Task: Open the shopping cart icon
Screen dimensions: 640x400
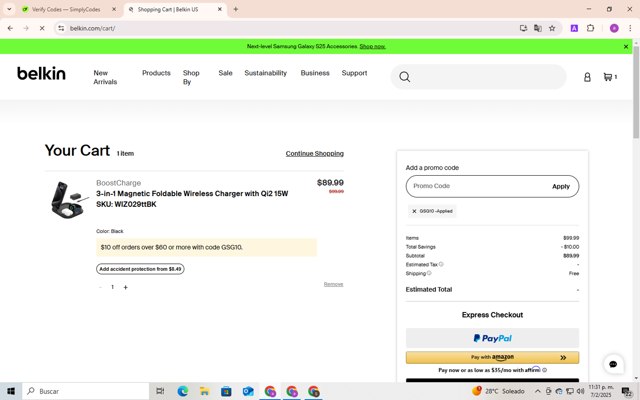Action: pos(610,77)
